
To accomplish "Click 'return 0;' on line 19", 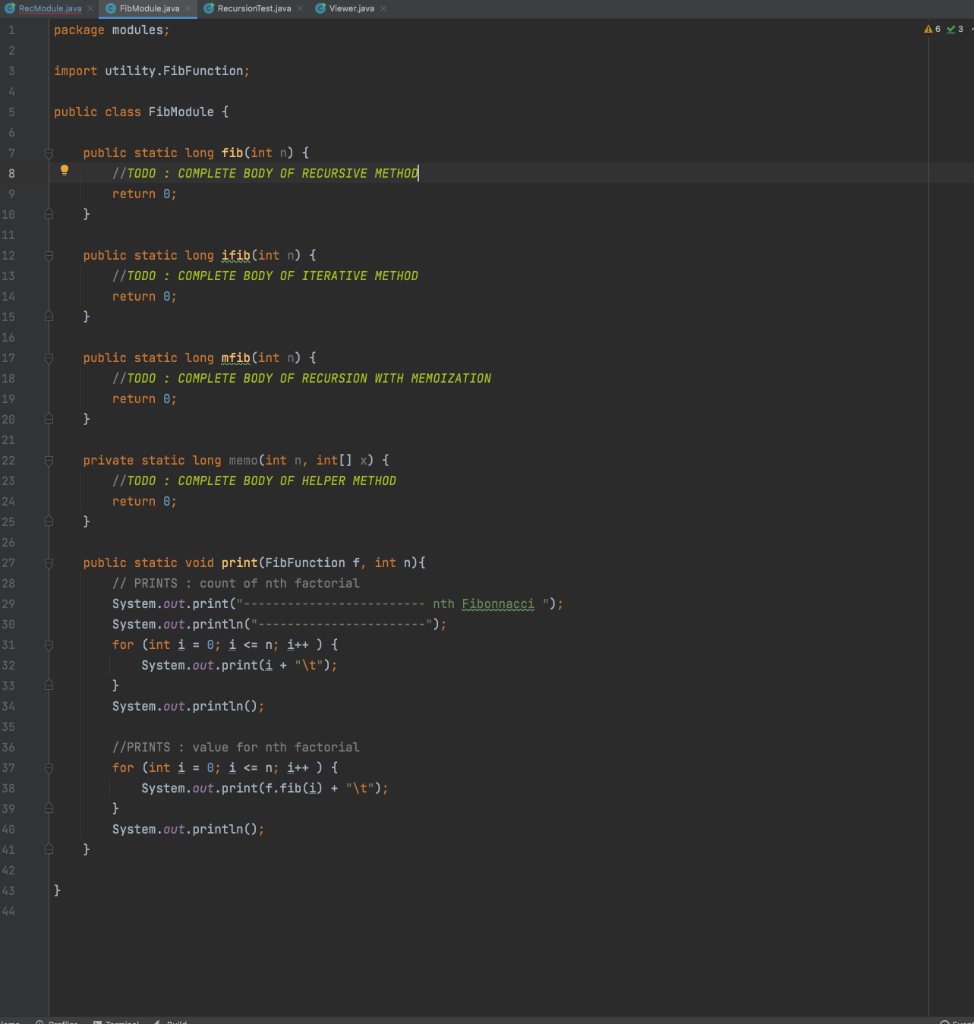I will coord(144,399).
